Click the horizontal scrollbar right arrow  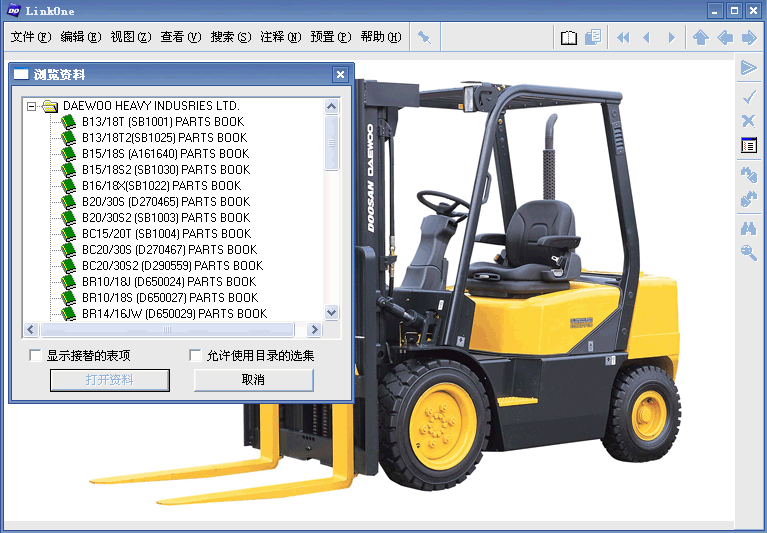[315, 329]
